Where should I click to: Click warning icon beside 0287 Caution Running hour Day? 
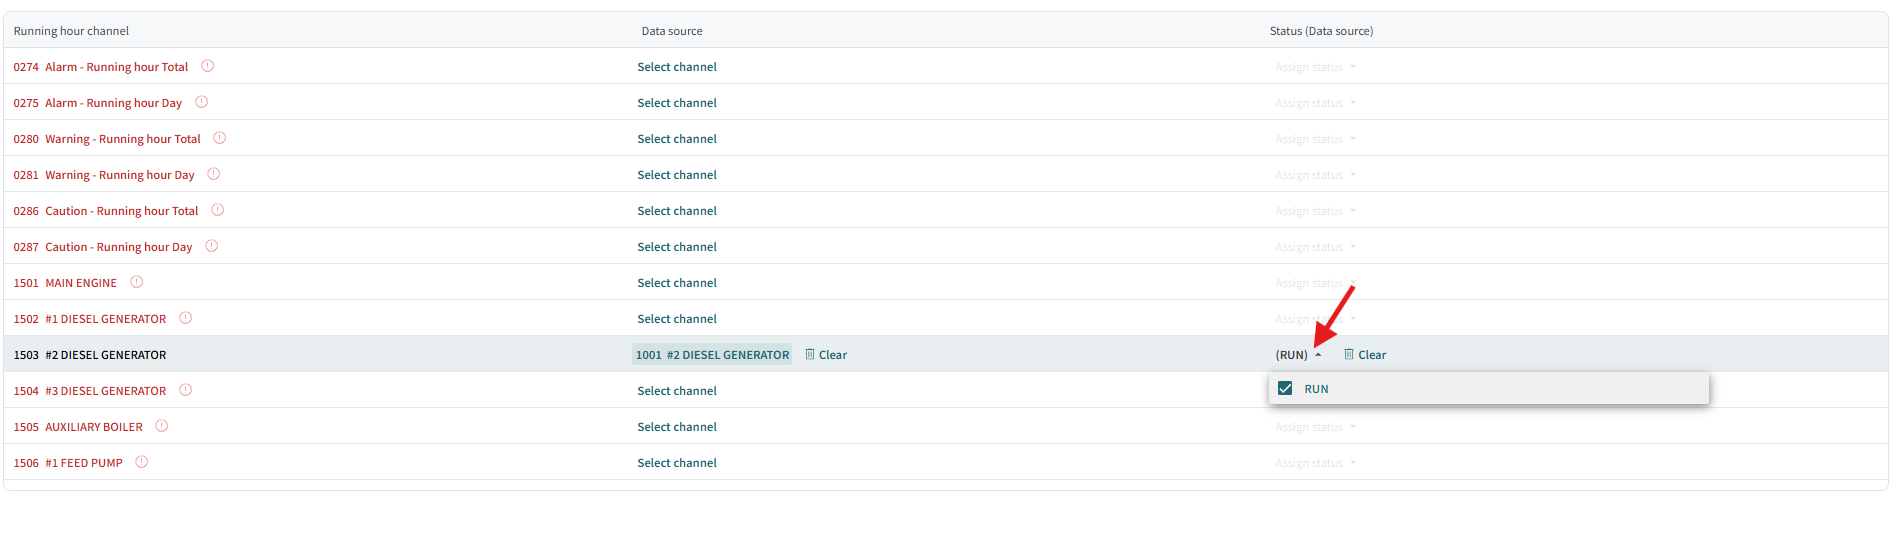pyautogui.click(x=212, y=246)
